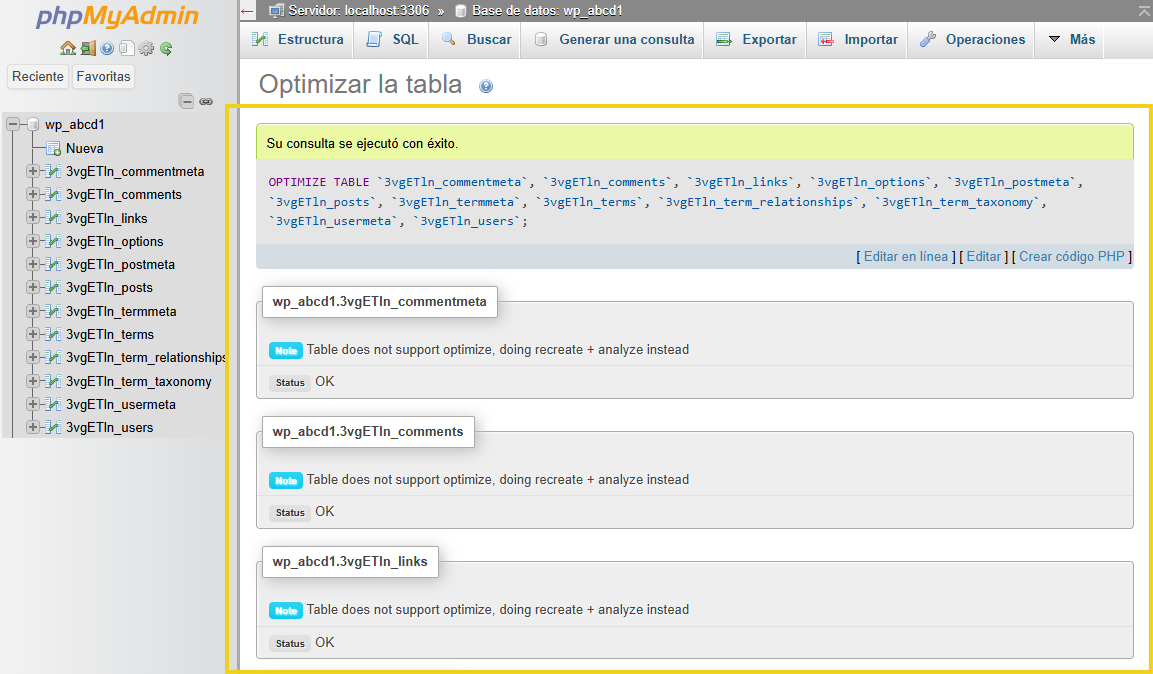The height and width of the screenshot is (674, 1153).
Task: Open the settings gear icon
Action: tap(146, 49)
